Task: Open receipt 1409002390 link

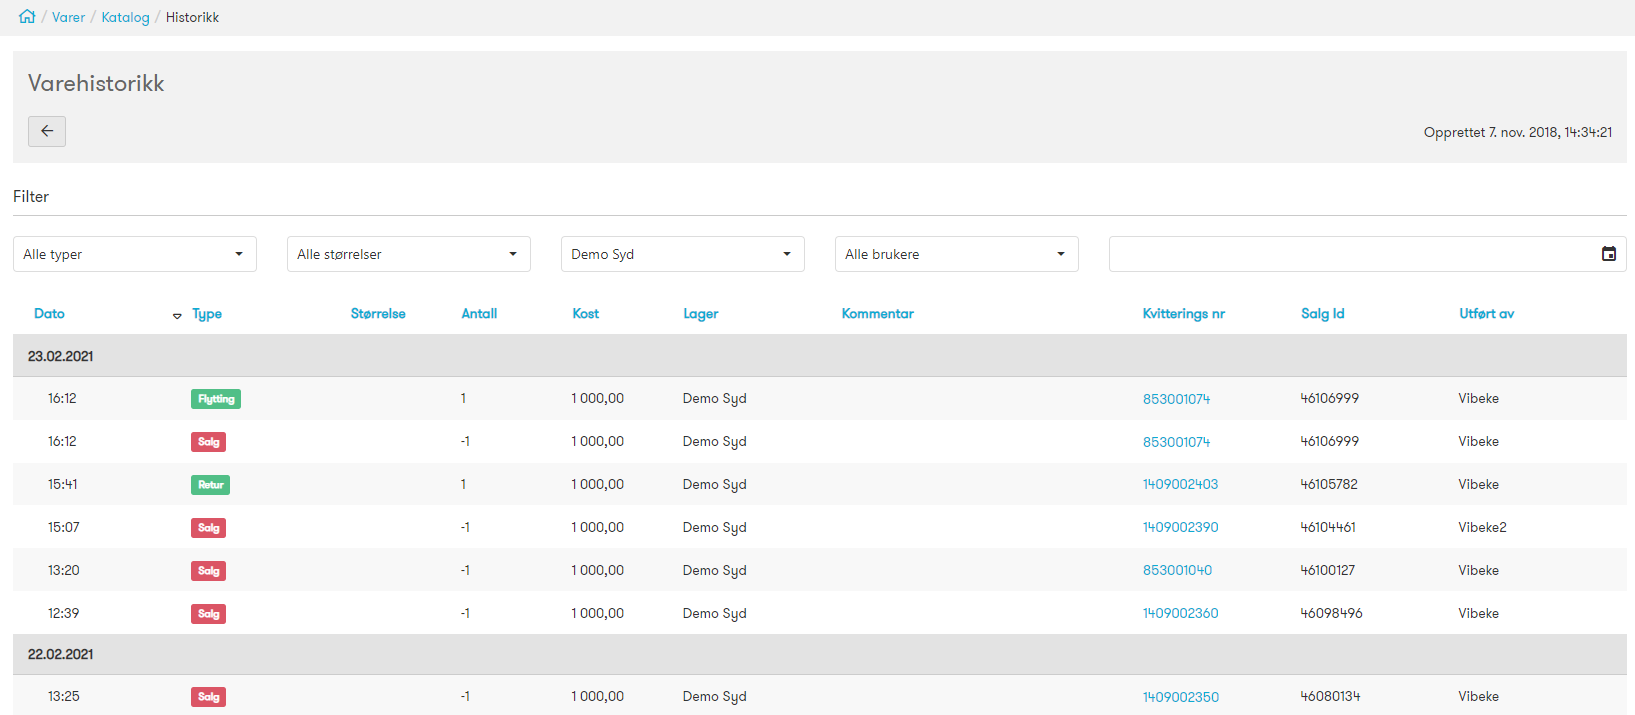Action: [1180, 527]
